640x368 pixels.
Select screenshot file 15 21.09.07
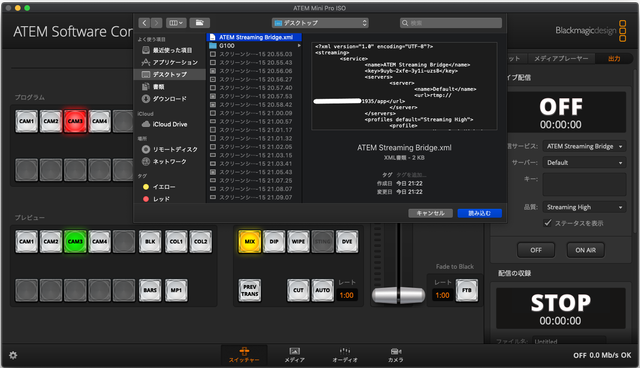[255, 197]
